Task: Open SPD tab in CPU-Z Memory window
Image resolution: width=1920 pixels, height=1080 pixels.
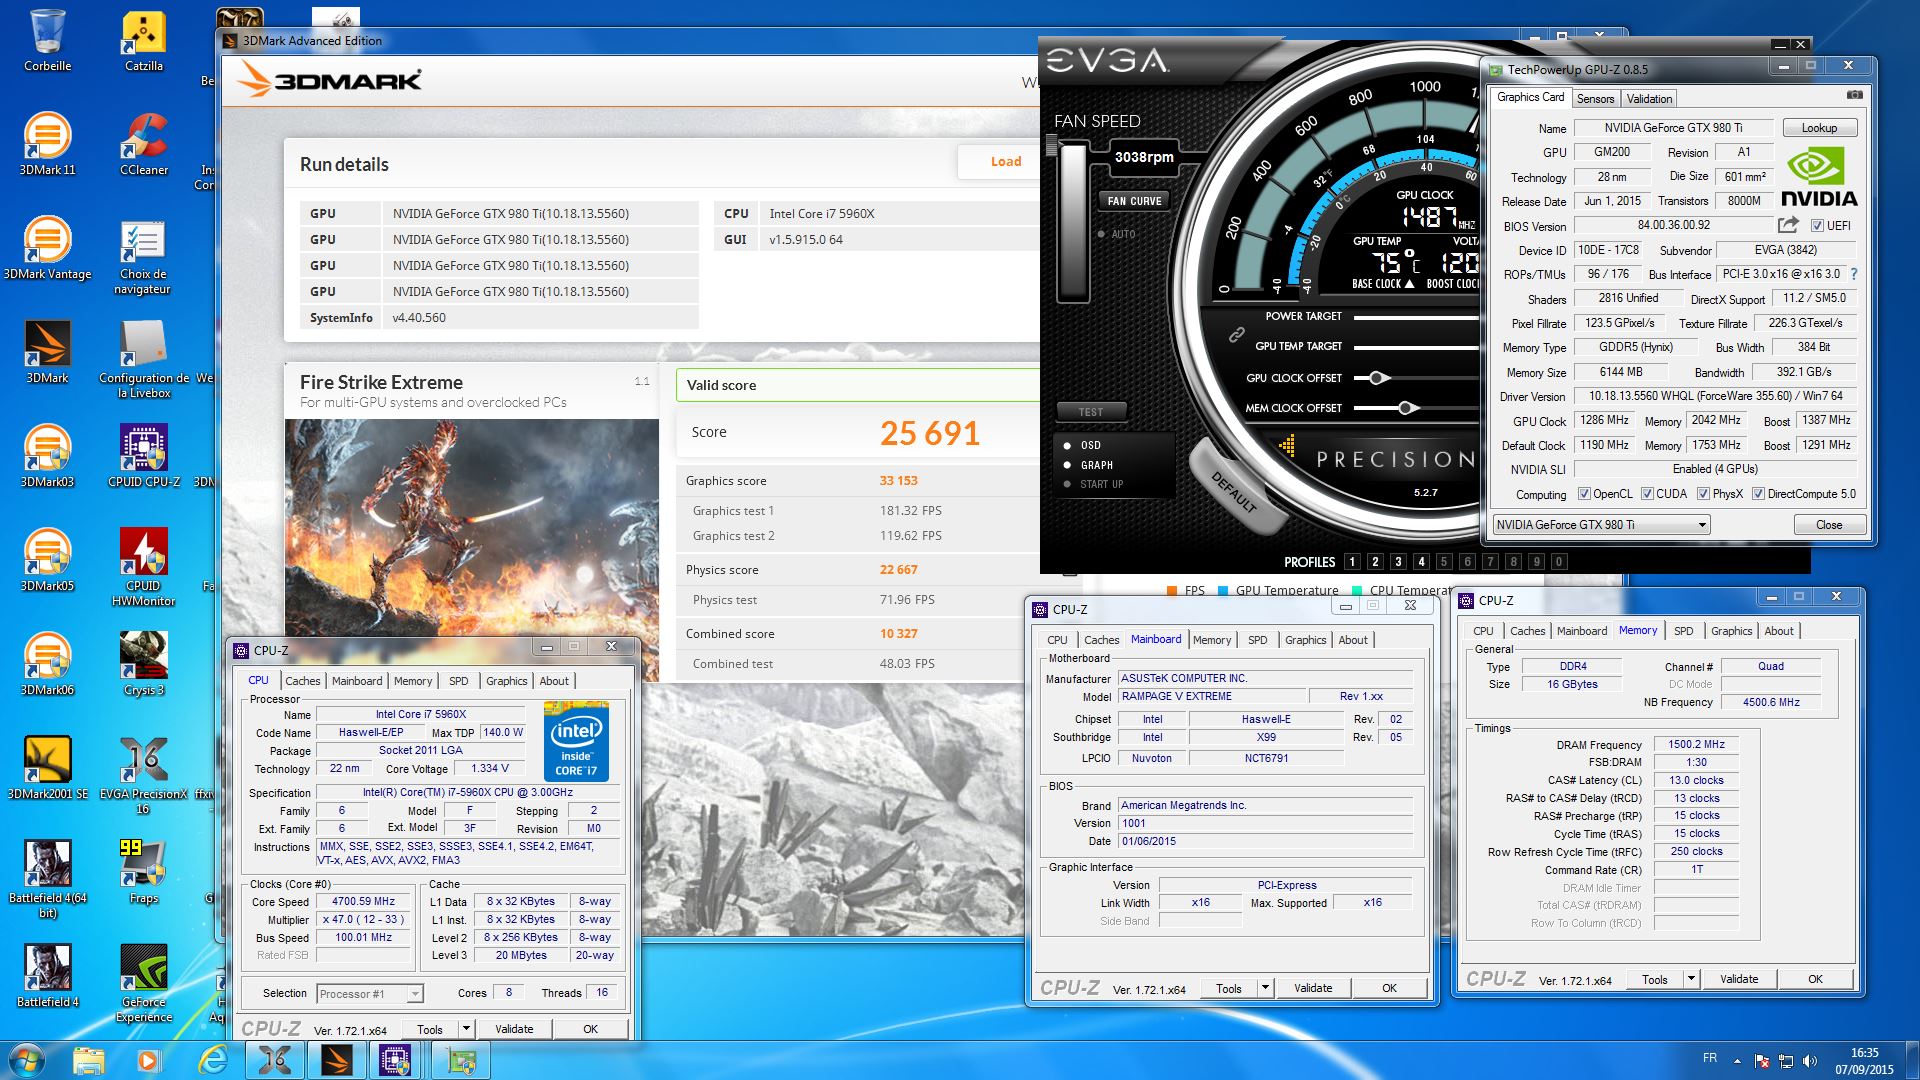Action: [x=1684, y=631]
